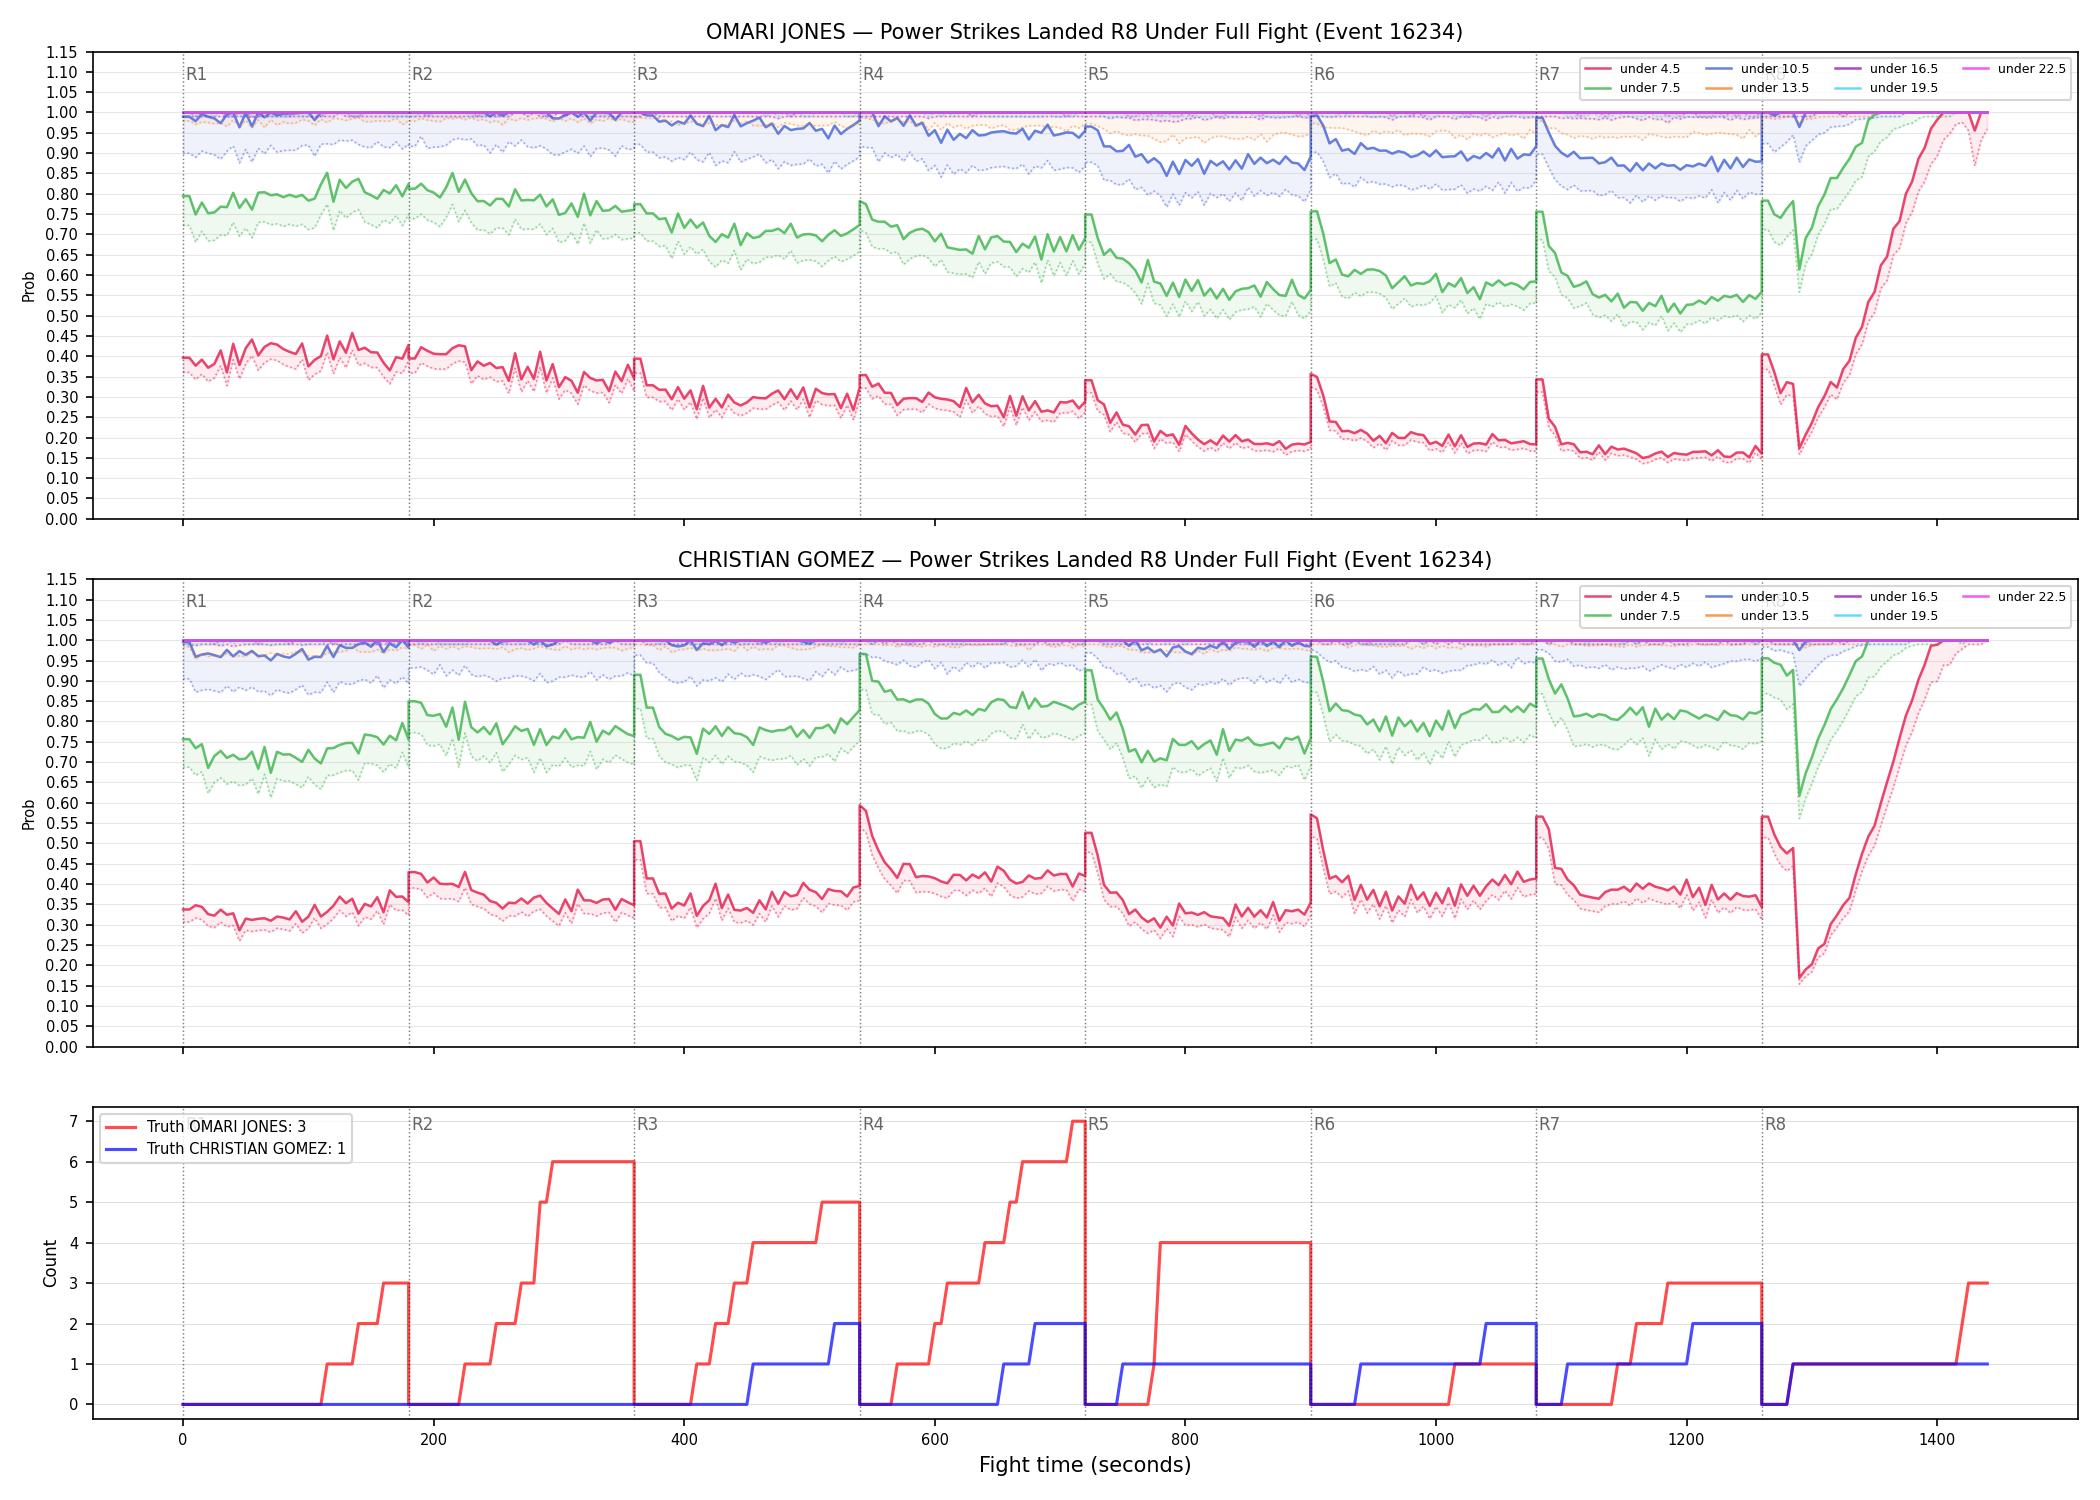Click the R4 round marker in the Count chart
This screenshot has height=1500, width=2100.
click(x=873, y=1124)
